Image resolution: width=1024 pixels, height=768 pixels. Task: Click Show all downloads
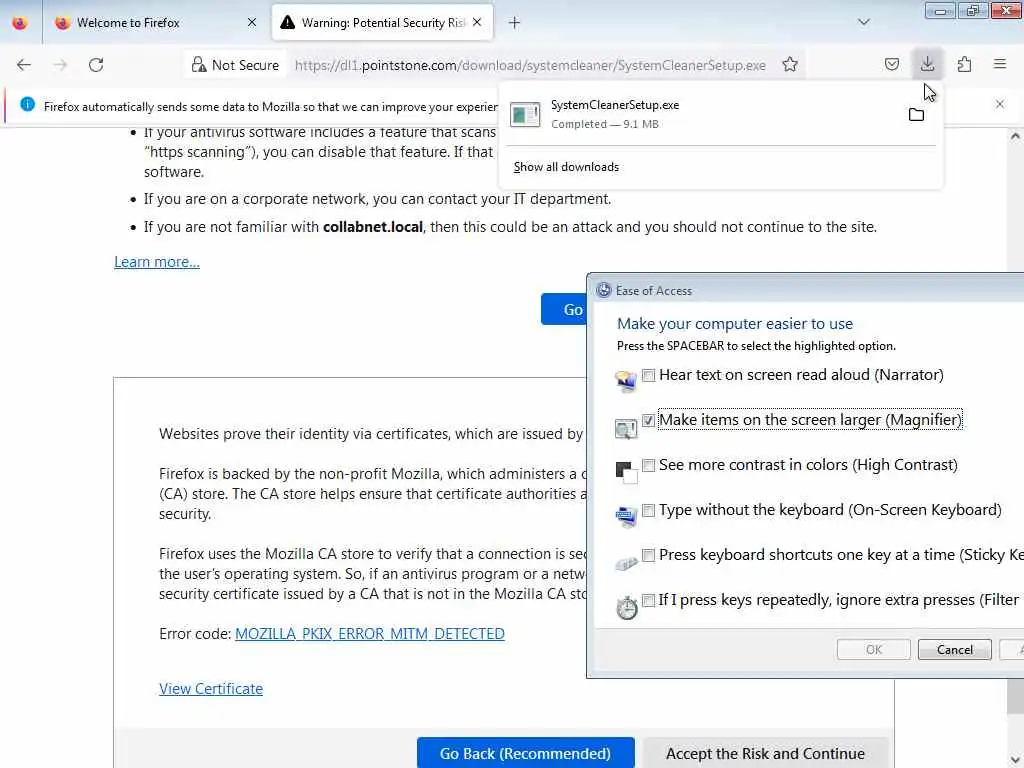(566, 167)
